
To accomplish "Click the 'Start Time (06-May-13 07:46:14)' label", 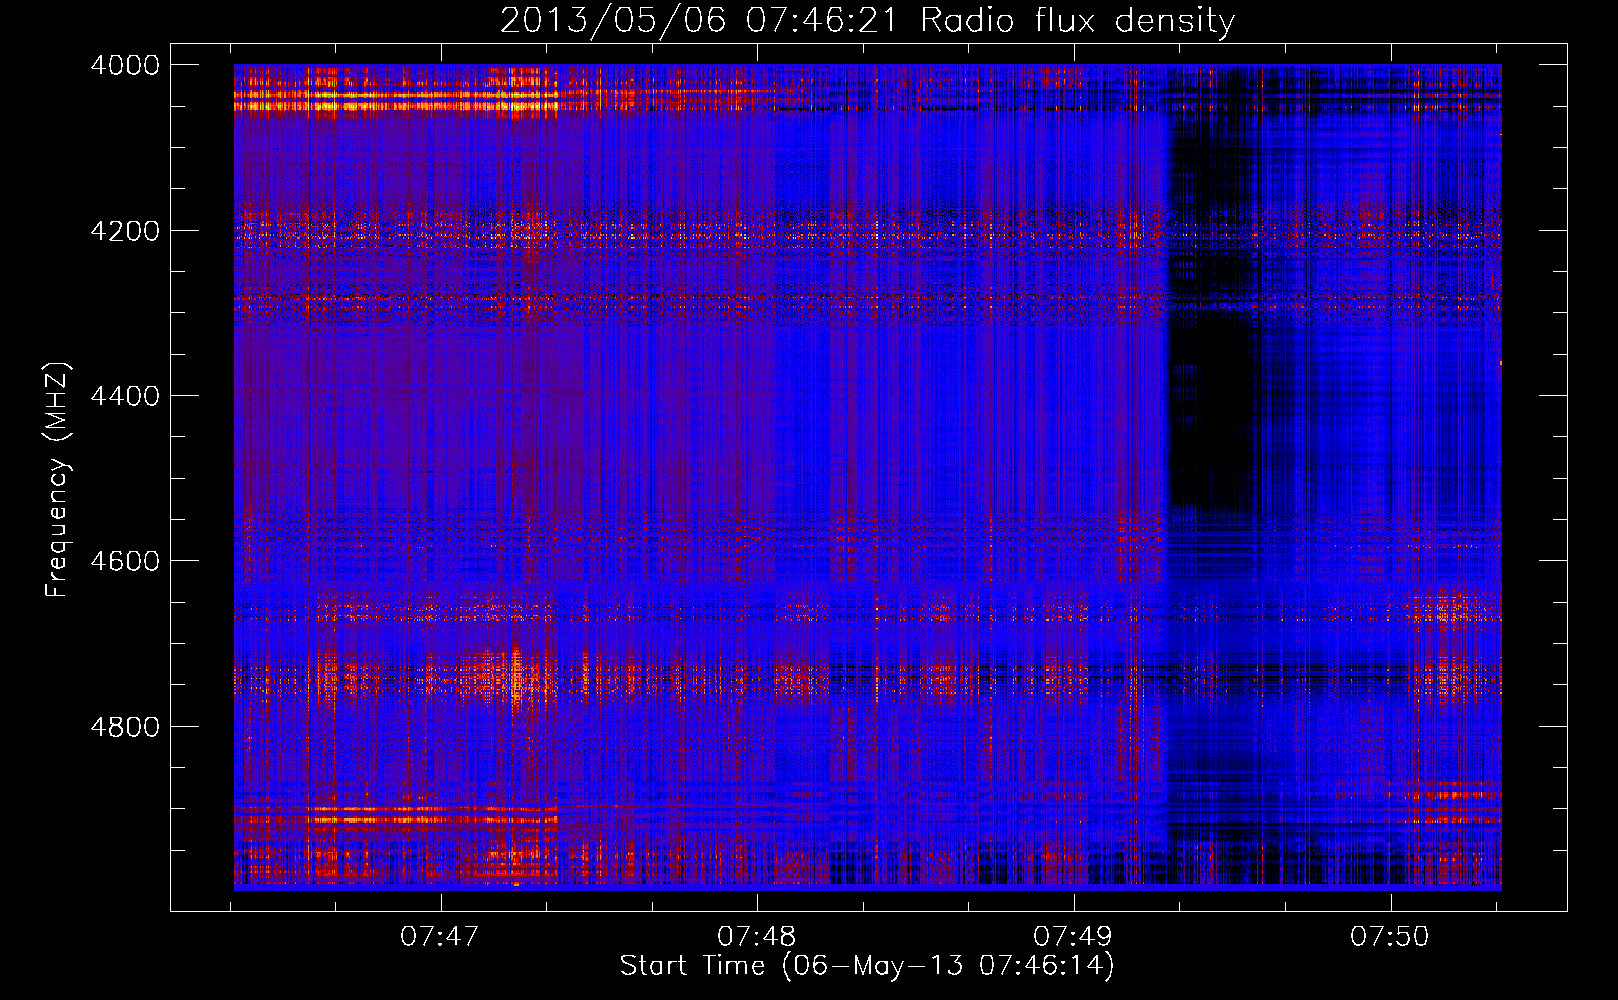I will click(867, 966).
